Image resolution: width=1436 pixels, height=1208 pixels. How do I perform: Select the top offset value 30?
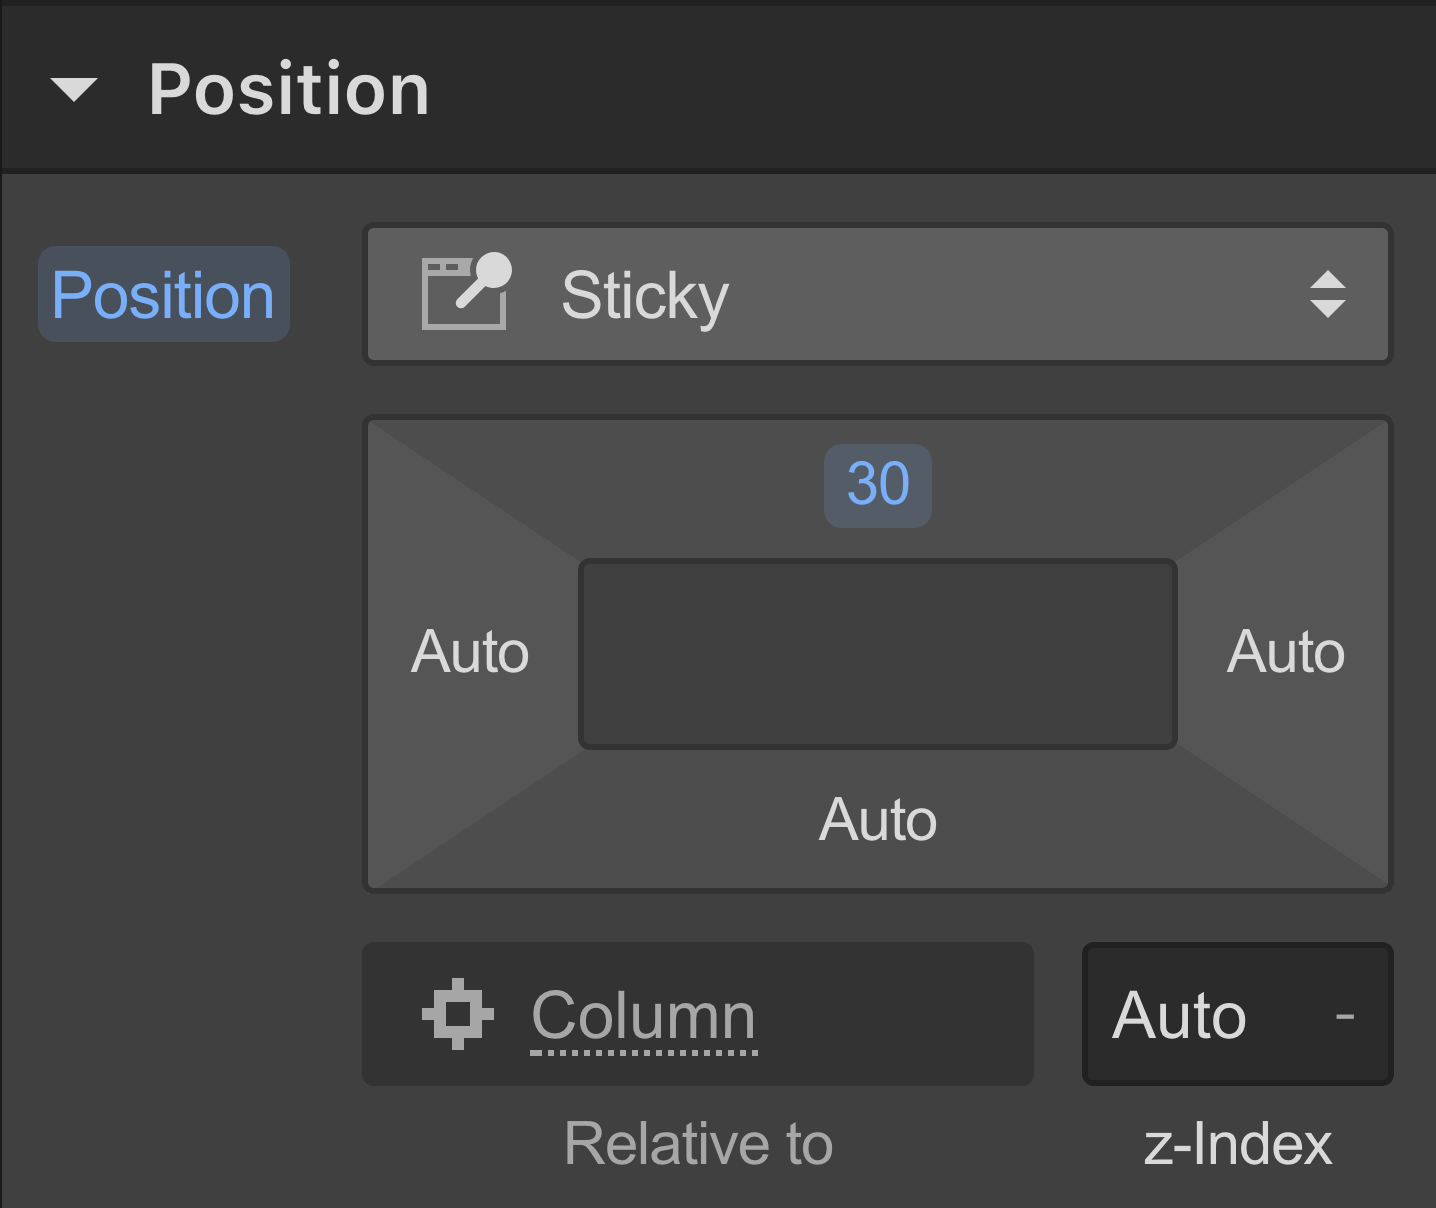[x=878, y=485]
